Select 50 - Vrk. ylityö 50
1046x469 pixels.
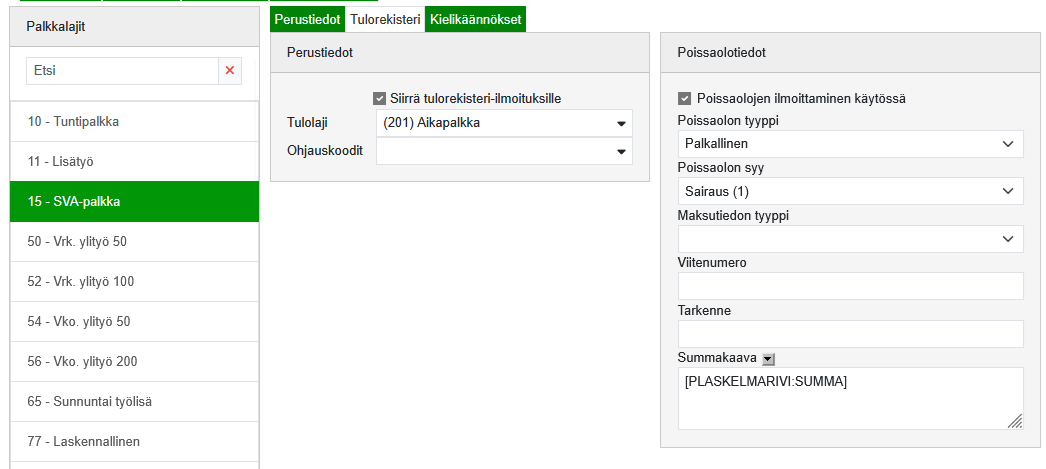click(134, 241)
